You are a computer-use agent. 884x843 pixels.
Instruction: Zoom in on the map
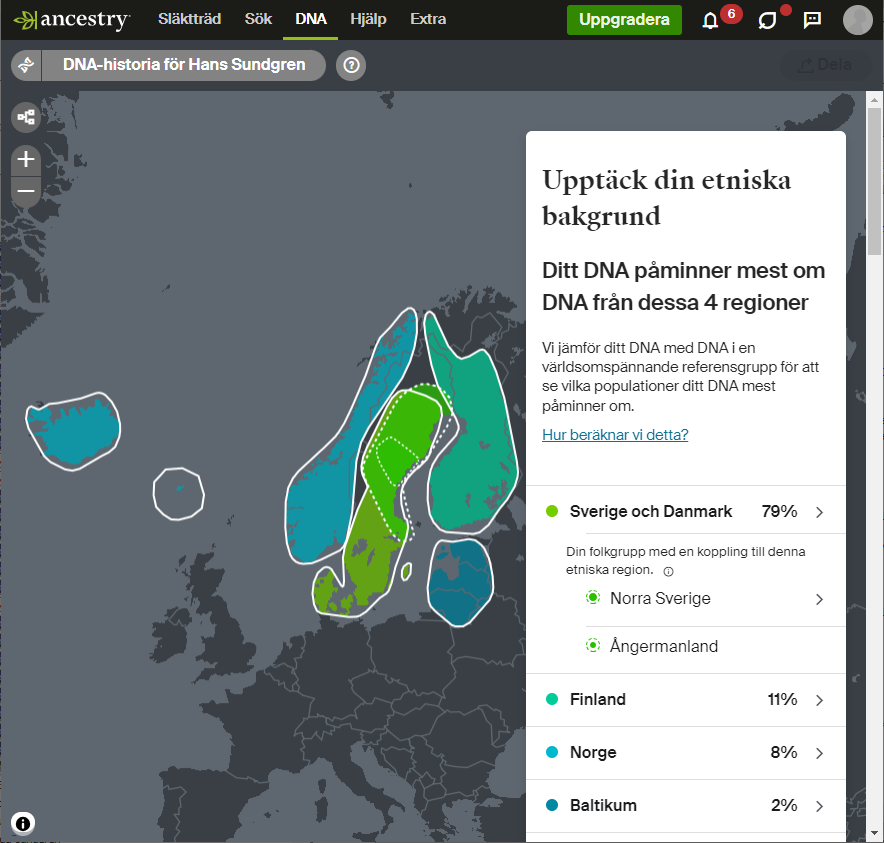click(26, 159)
